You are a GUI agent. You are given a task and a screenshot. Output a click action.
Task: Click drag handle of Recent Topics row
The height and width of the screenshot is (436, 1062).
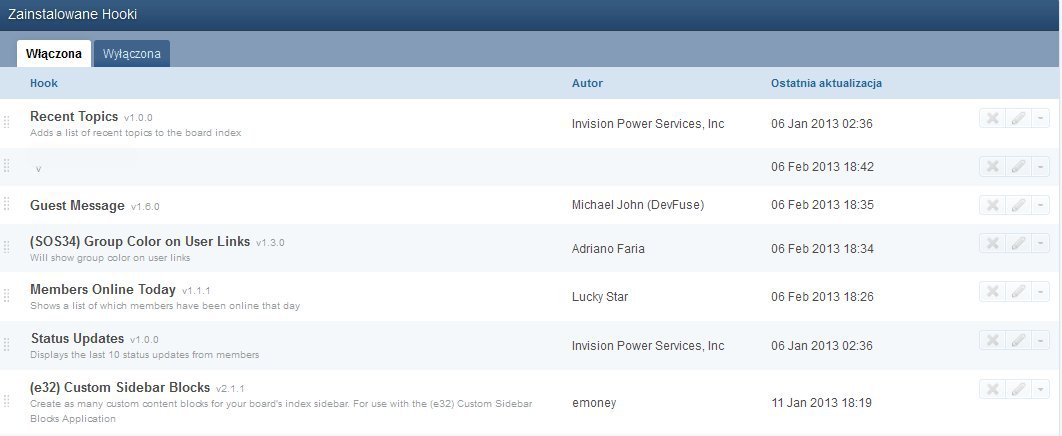(x=6, y=122)
